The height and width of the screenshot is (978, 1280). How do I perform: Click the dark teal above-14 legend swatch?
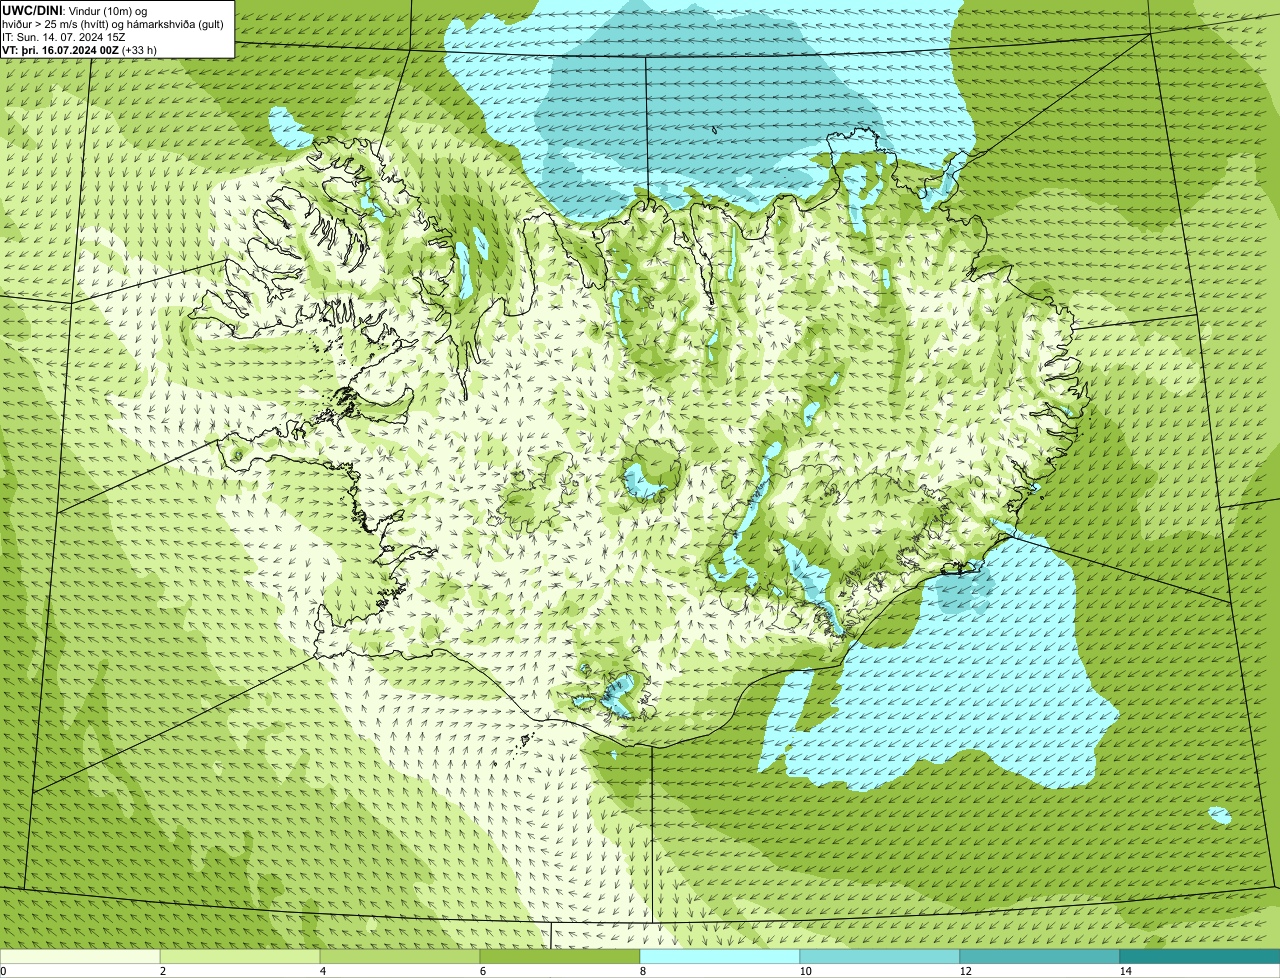point(1200,957)
